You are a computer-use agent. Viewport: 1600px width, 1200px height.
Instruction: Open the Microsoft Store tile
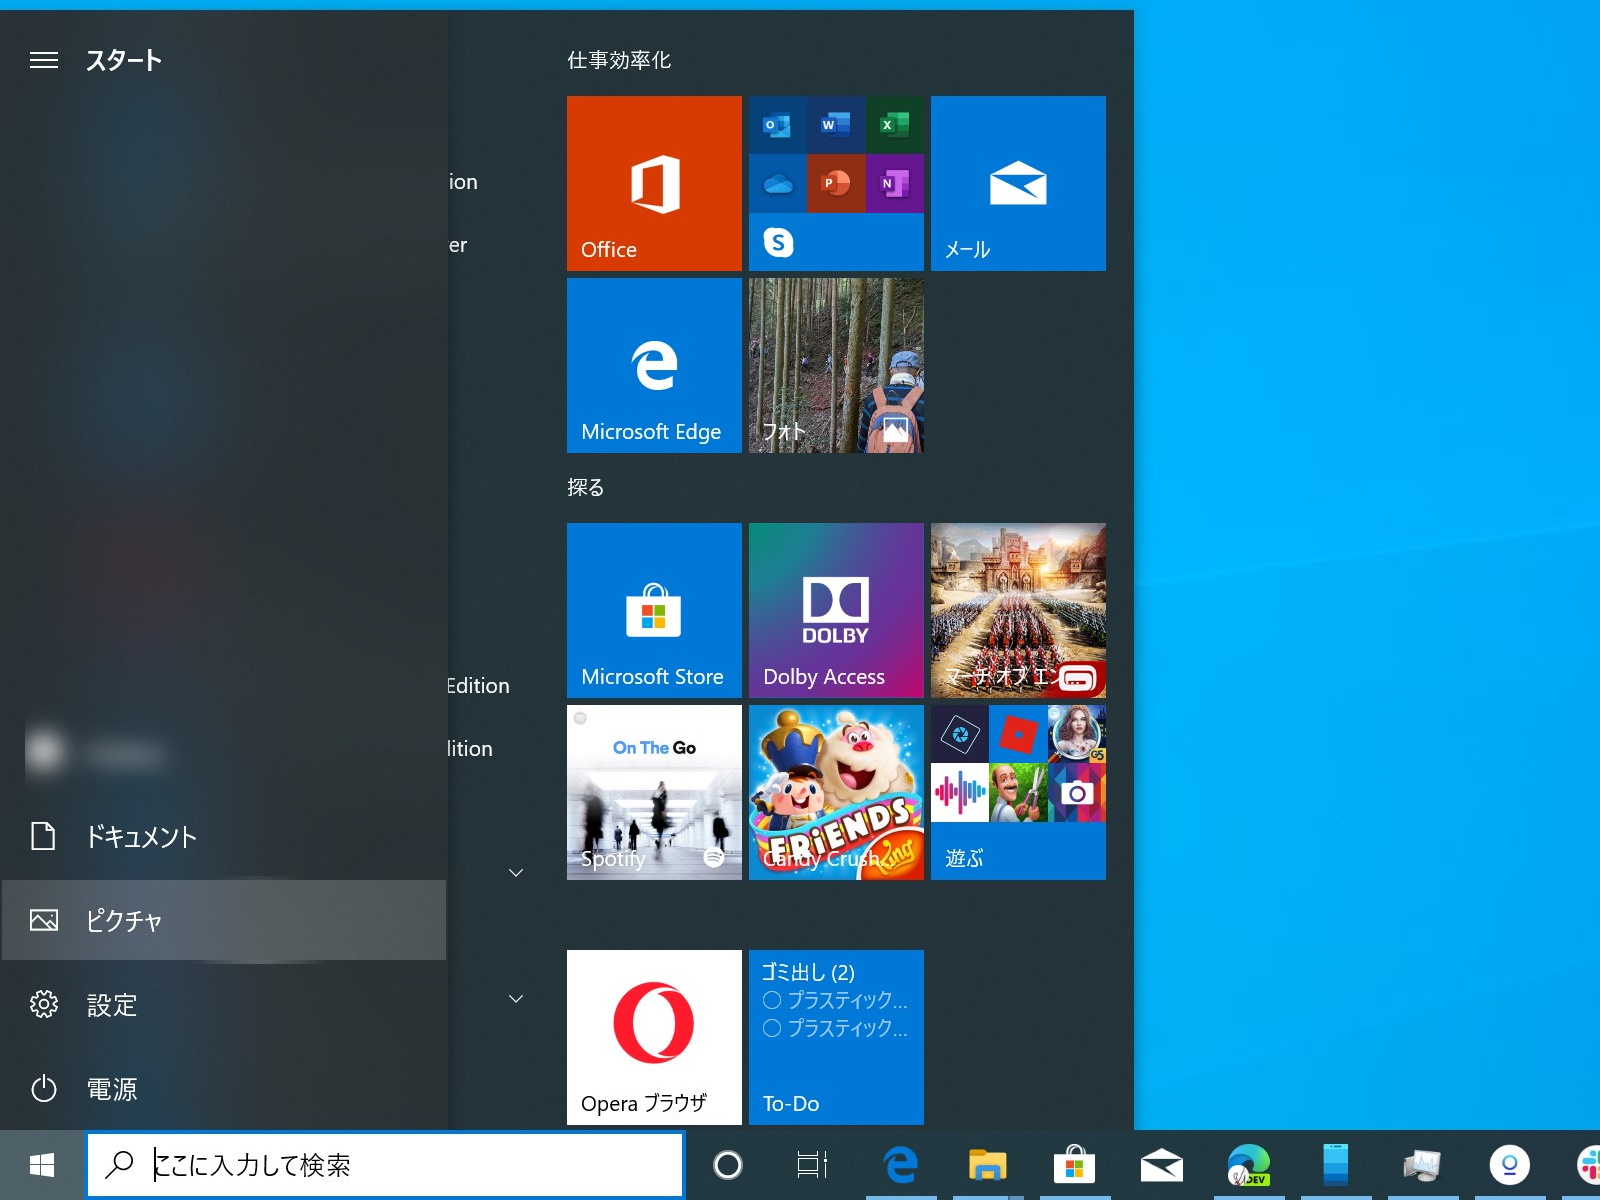[x=654, y=610]
